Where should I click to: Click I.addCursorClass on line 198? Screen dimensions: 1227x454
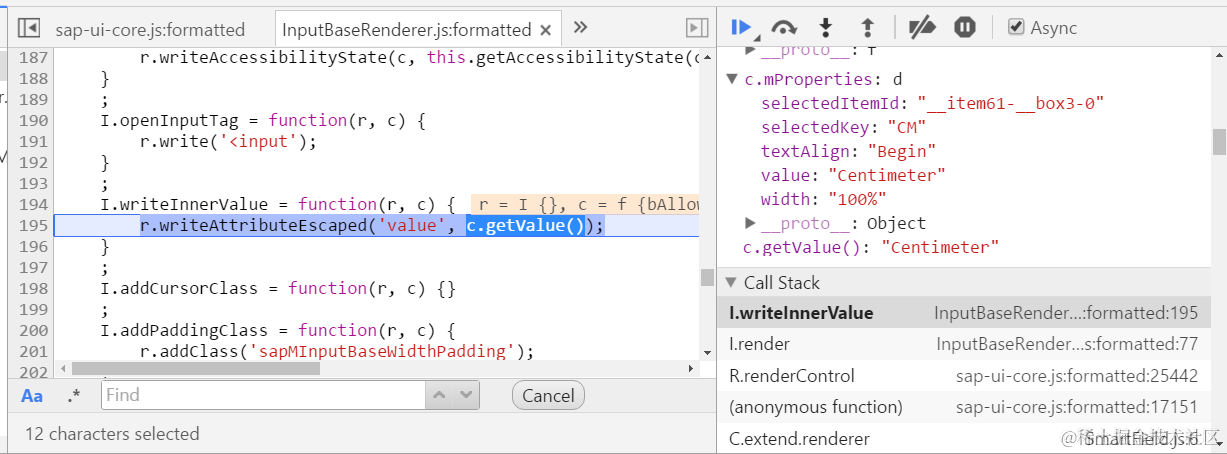pyautogui.click(x=179, y=288)
